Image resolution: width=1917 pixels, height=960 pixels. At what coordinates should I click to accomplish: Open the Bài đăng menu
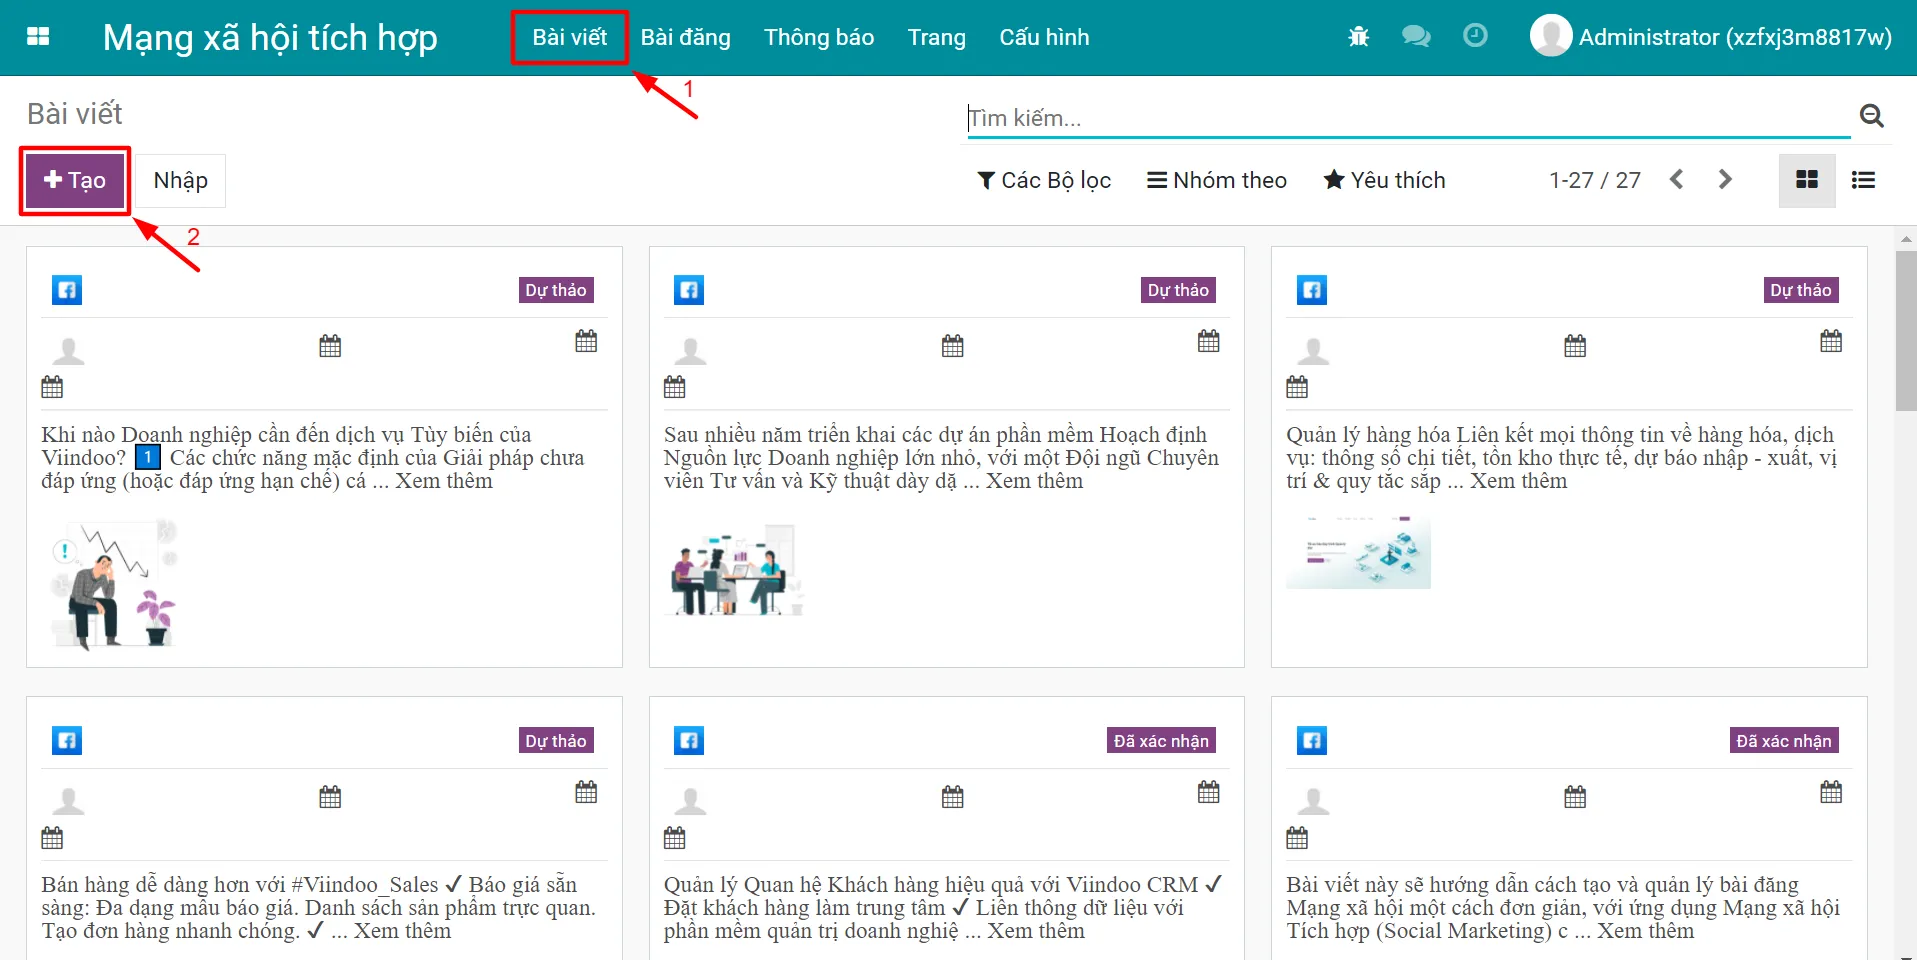pyautogui.click(x=685, y=37)
